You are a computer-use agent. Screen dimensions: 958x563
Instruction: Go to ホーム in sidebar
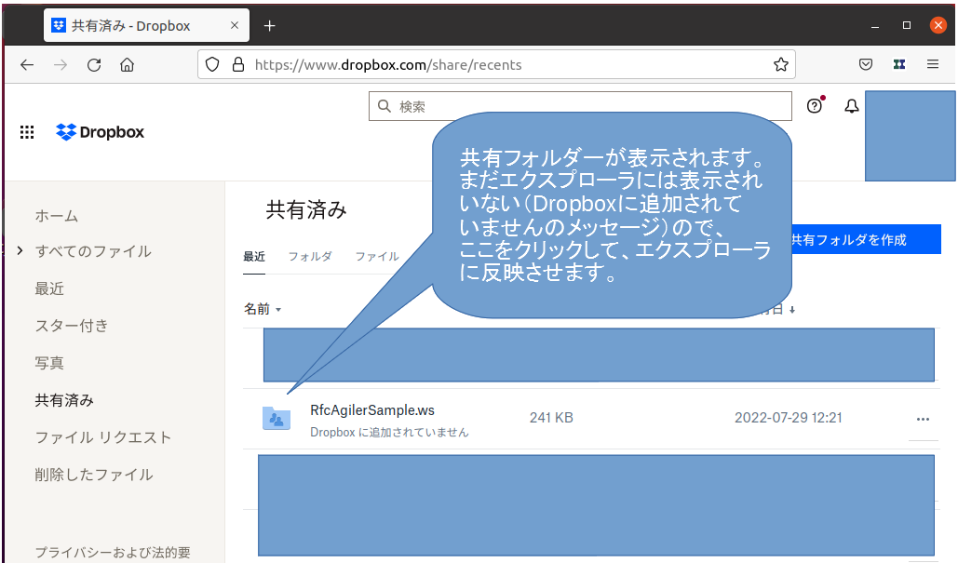coord(57,216)
